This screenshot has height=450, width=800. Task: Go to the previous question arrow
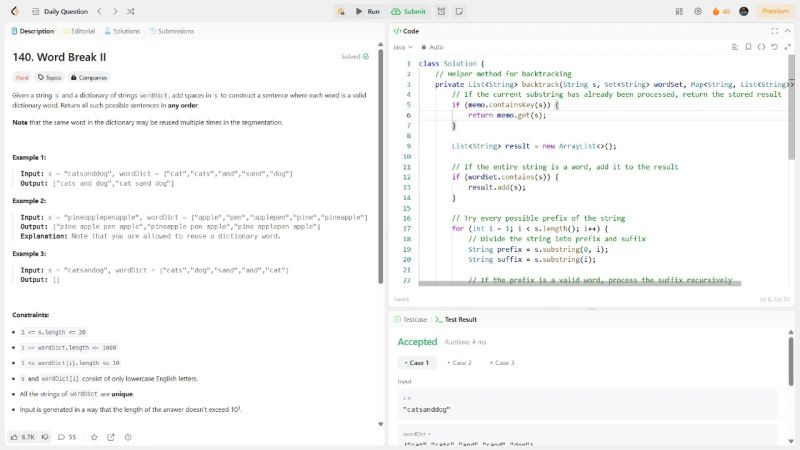tap(99, 11)
